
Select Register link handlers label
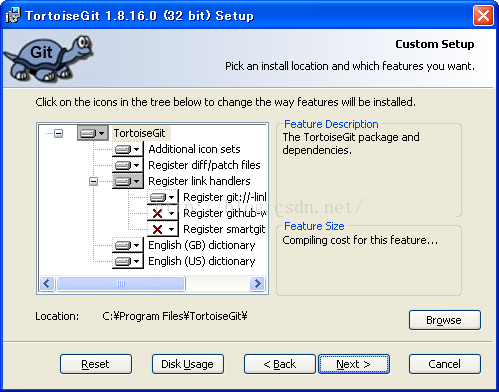coord(199,181)
